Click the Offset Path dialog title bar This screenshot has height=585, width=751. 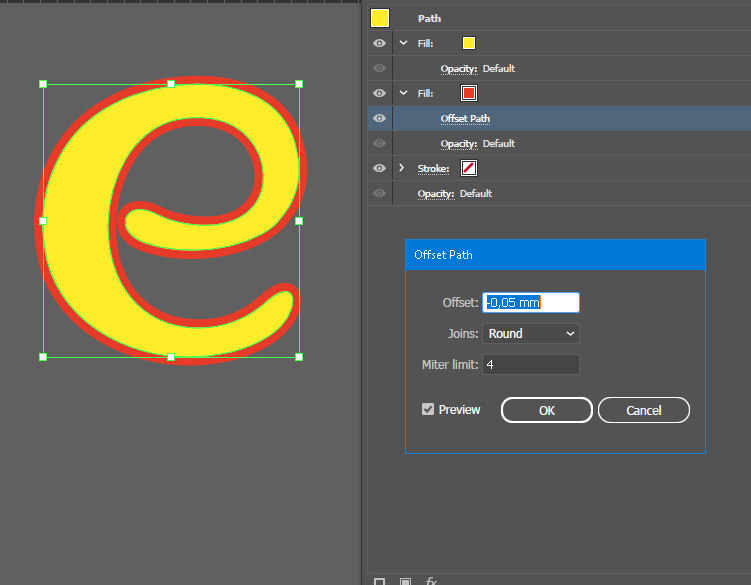click(x=555, y=255)
